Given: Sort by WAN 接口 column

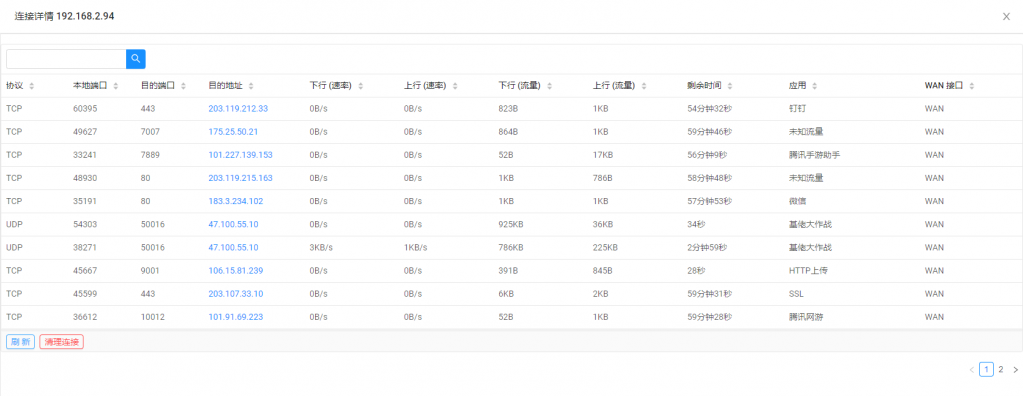Looking at the screenshot, I should [971, 86].
